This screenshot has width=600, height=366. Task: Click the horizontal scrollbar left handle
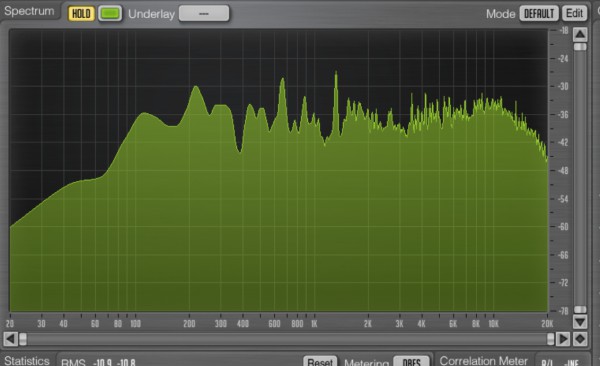[23, 339]
